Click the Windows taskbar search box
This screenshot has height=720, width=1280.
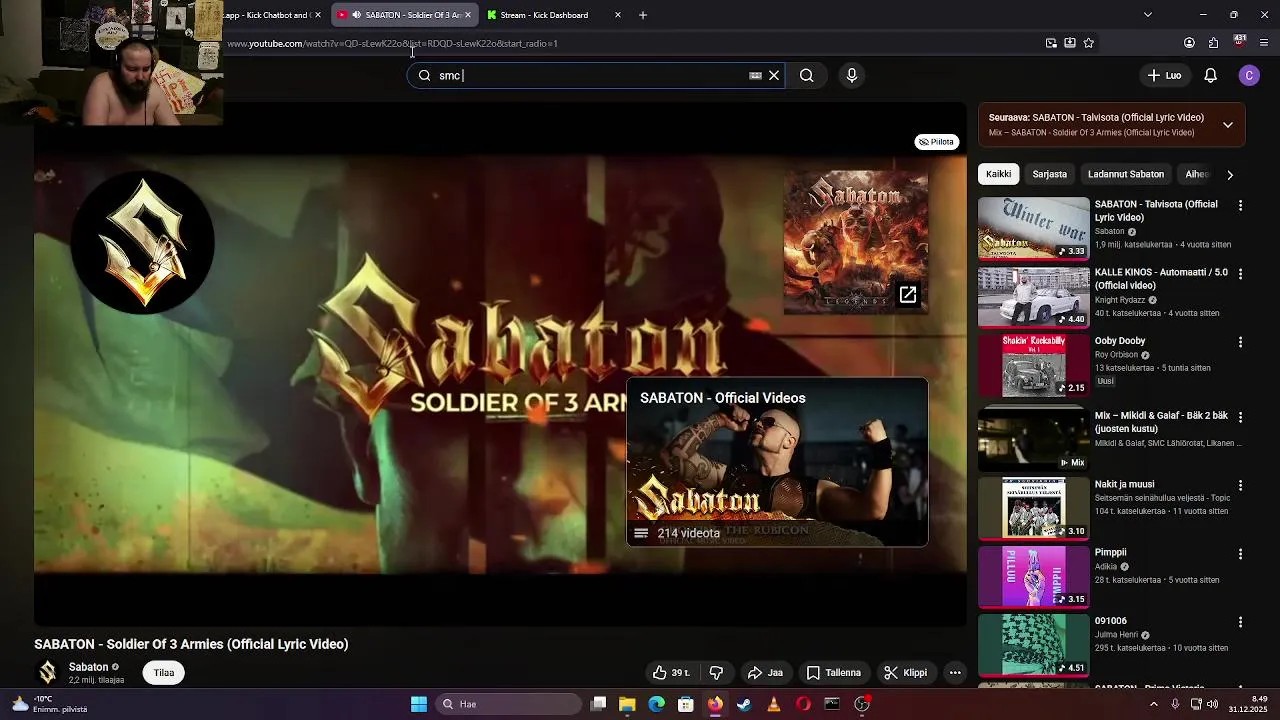click(510, 704)
